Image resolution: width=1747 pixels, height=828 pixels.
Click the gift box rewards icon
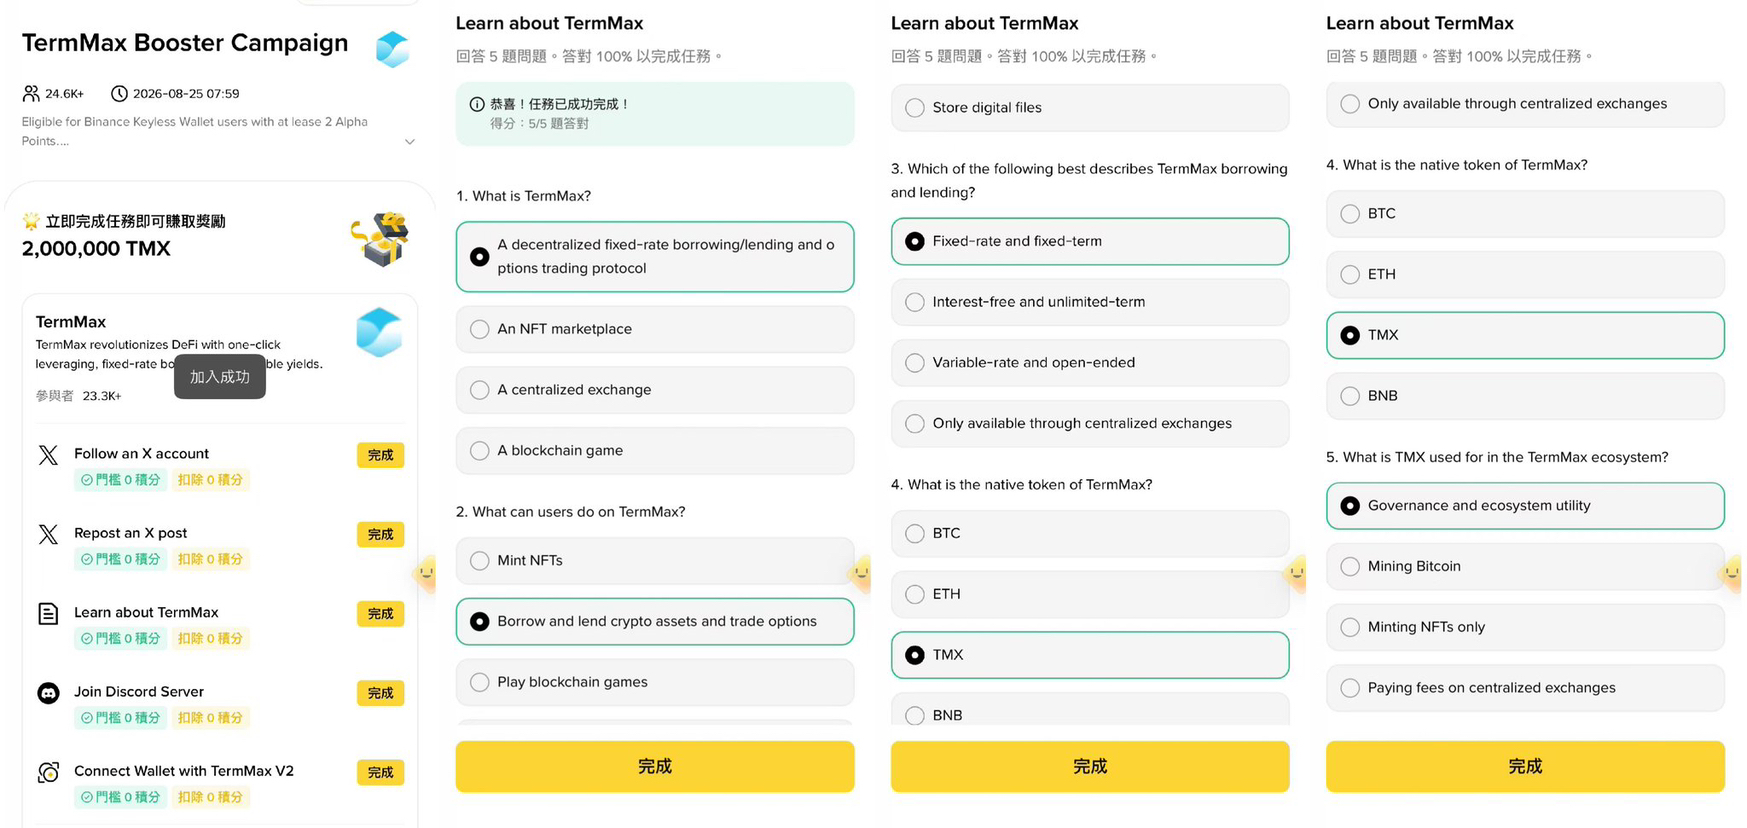coord(382,239)
